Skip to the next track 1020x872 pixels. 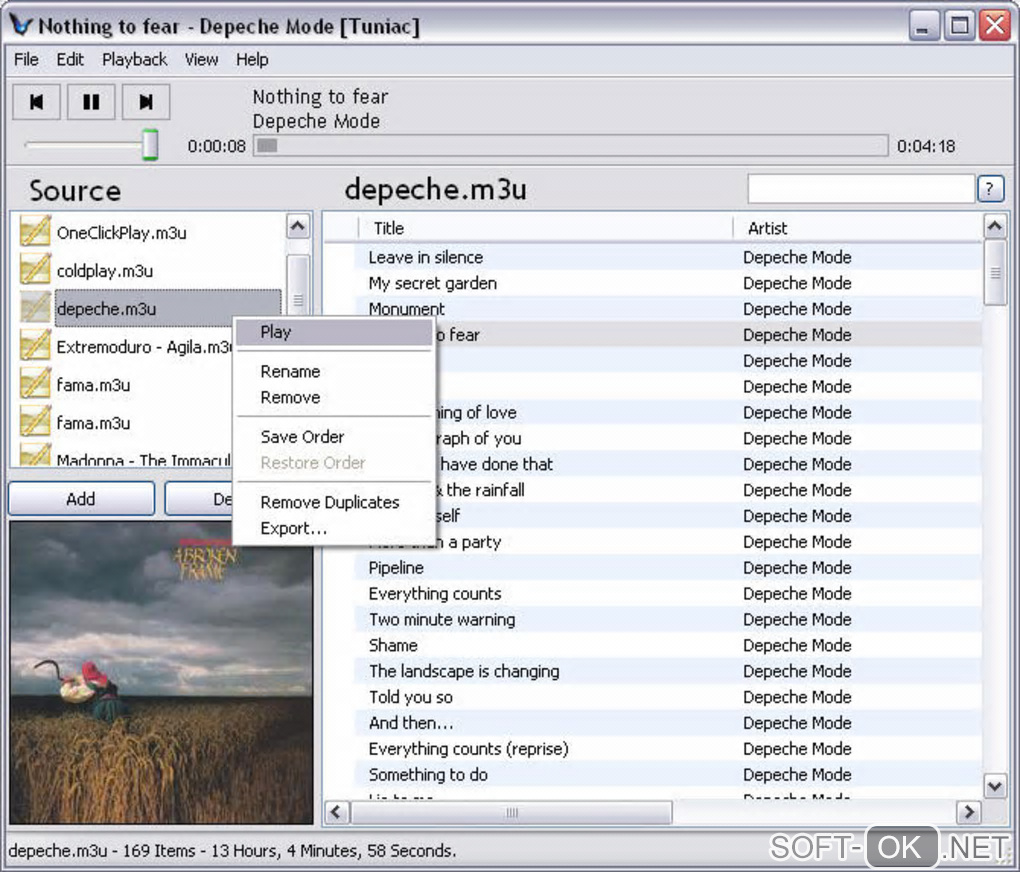click(146, 102)
